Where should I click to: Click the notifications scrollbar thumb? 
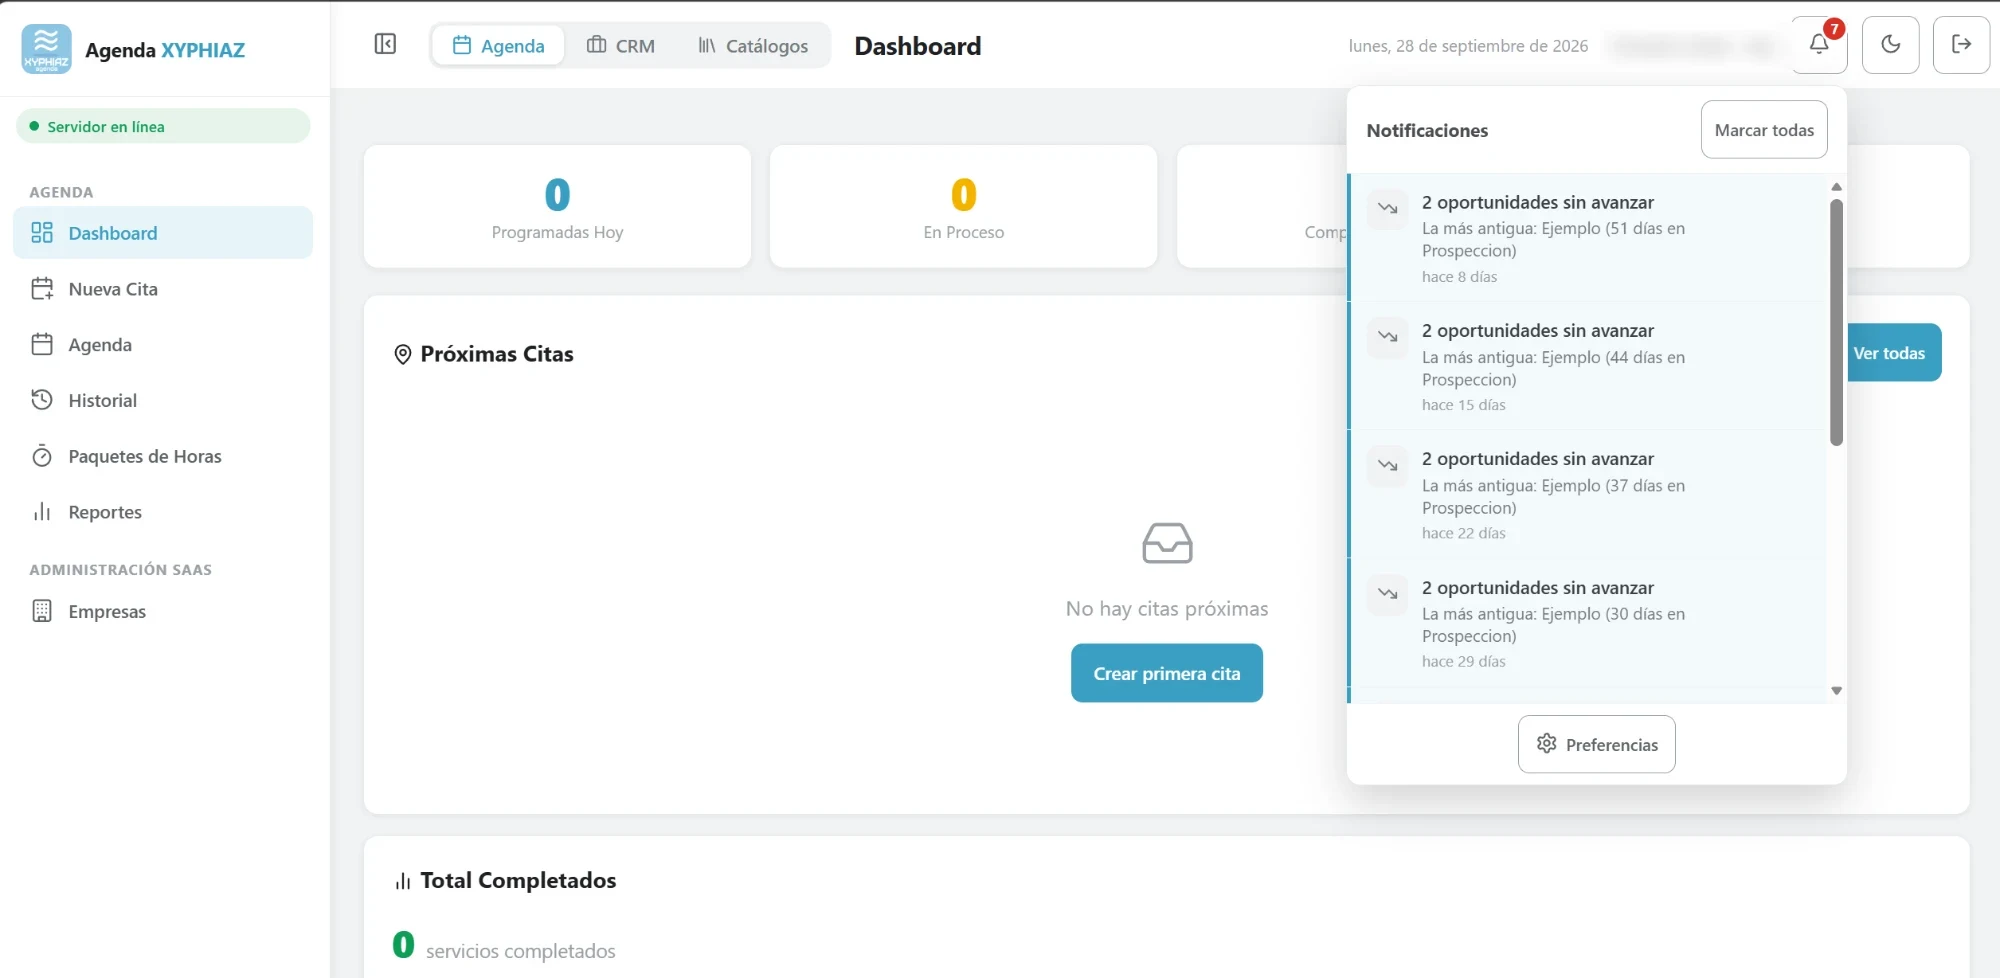click(x=1836, y=322)
